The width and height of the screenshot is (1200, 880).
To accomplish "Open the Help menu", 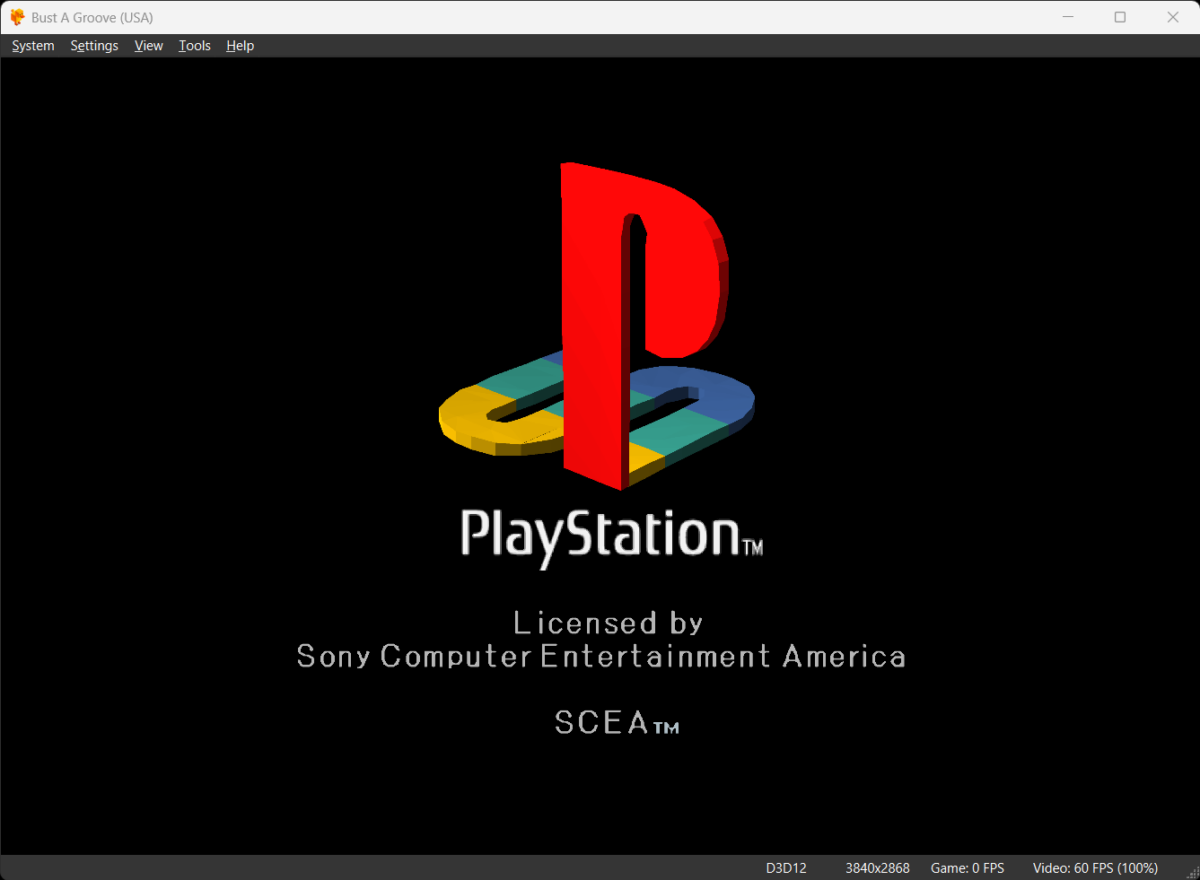I will click(x=239, y=45).
